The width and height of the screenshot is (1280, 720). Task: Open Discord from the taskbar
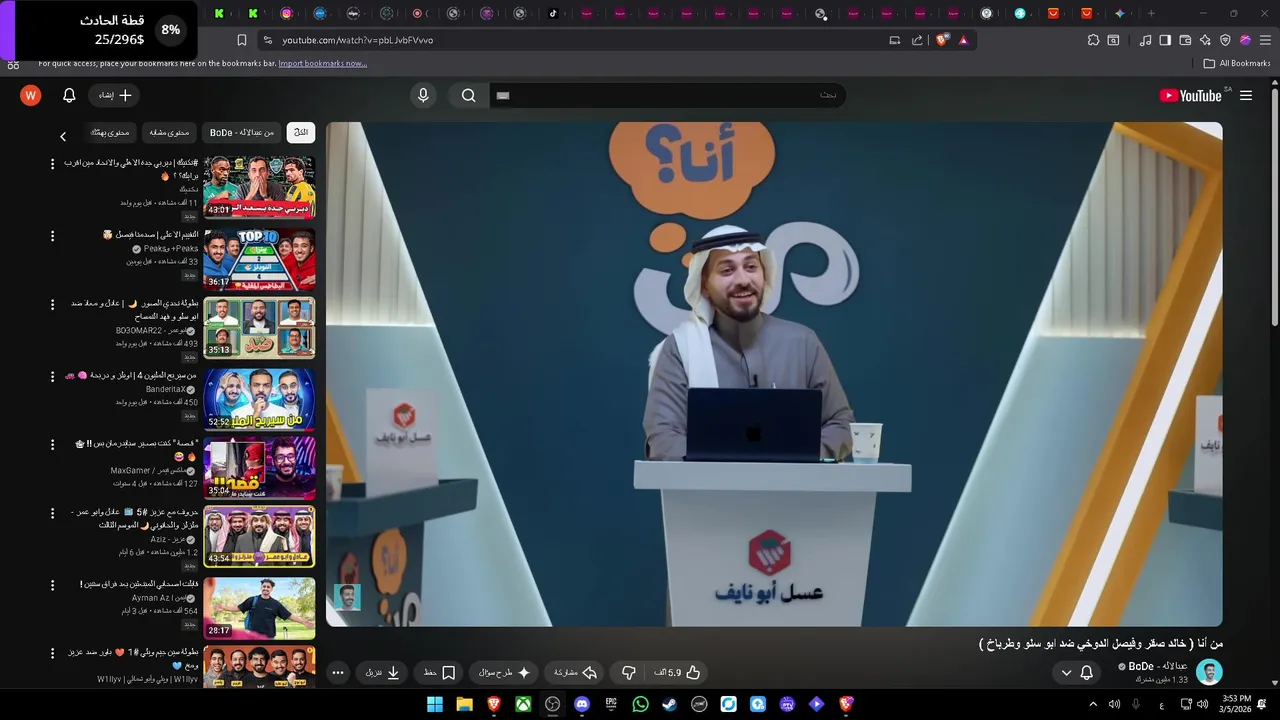tap(582, 704)
